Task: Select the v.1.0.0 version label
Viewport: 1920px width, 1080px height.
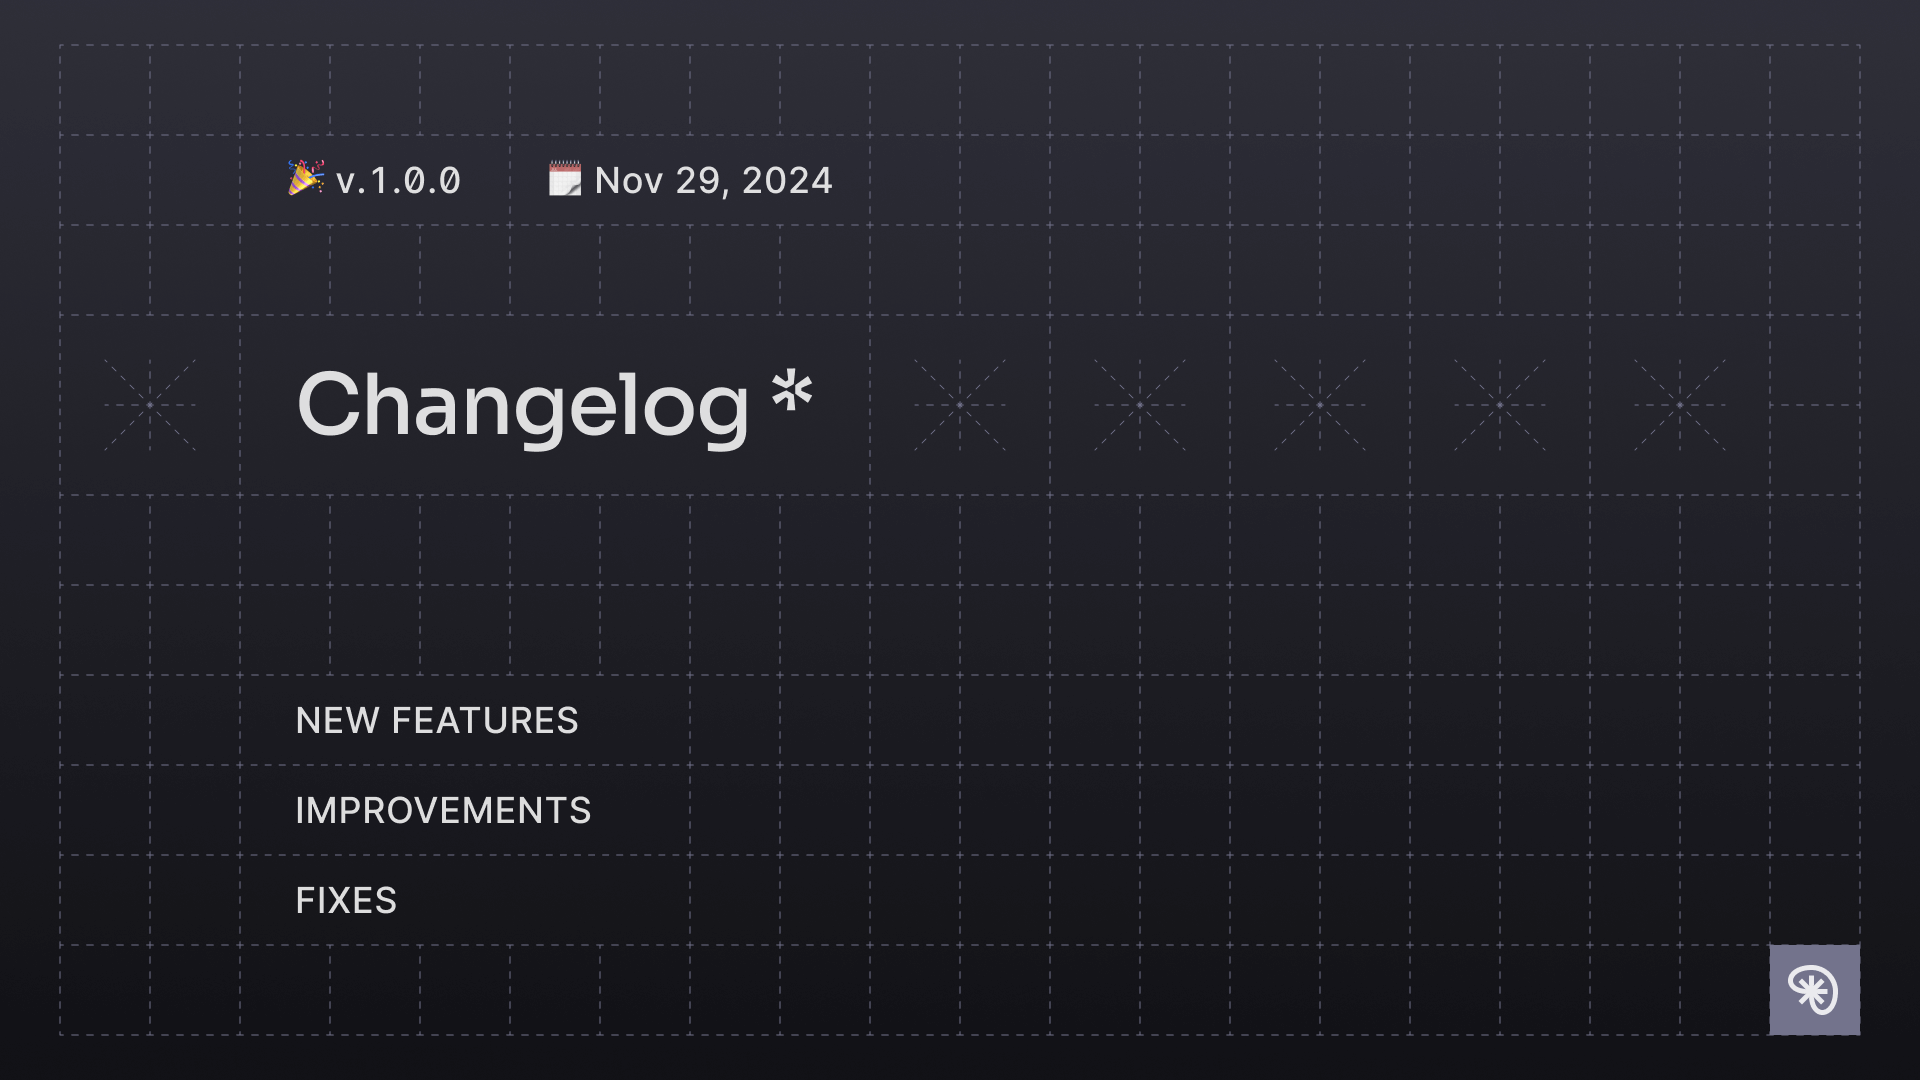Action: pos(398,181)
